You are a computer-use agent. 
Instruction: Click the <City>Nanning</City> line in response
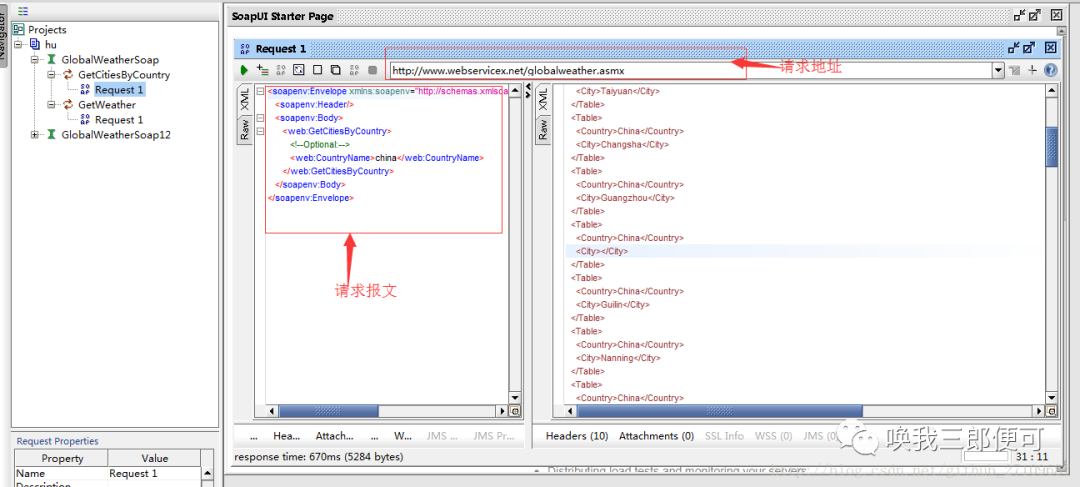618,358
